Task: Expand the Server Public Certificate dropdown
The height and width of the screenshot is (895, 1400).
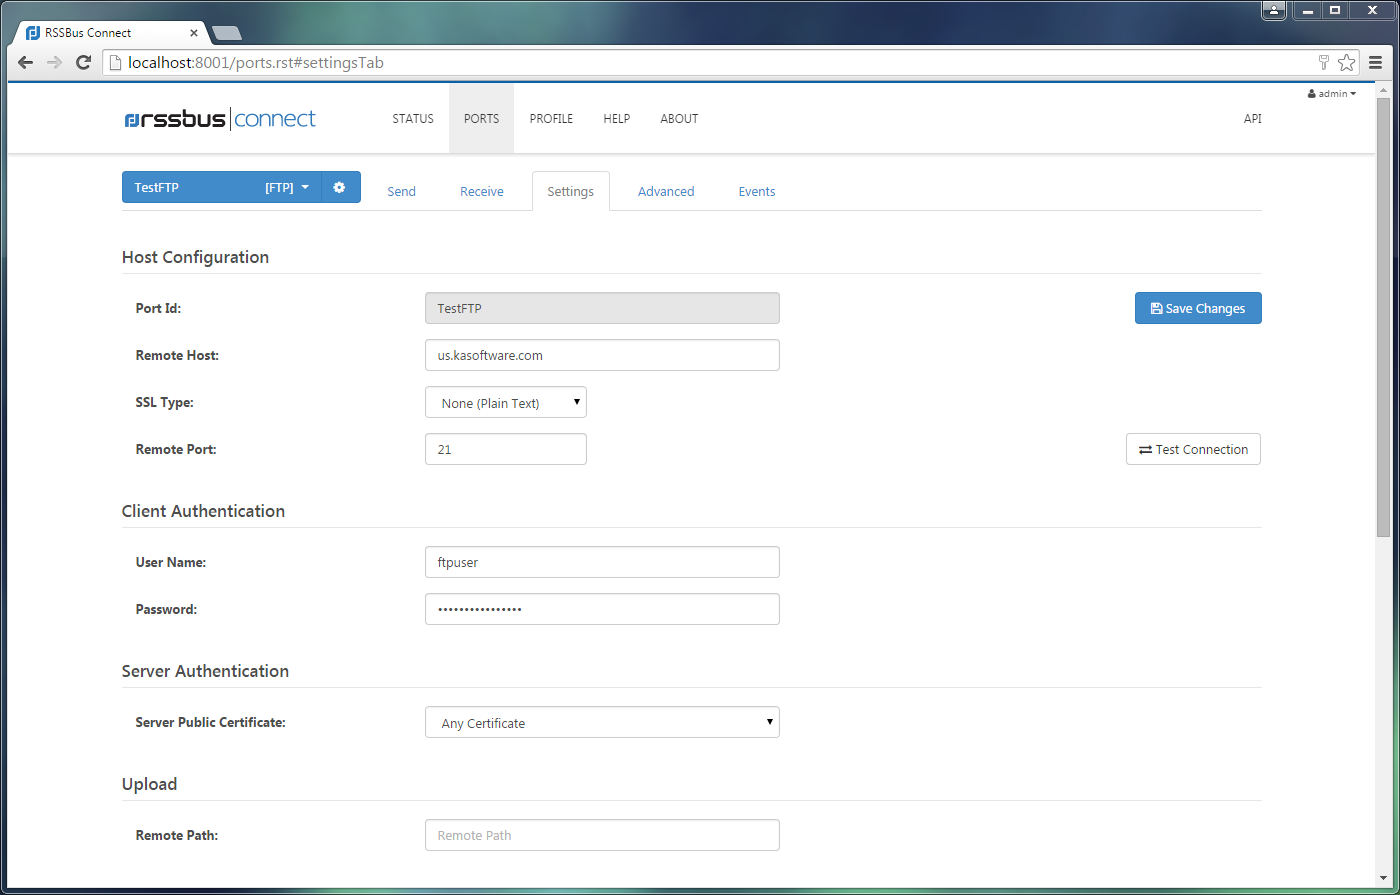Action: 602,722
